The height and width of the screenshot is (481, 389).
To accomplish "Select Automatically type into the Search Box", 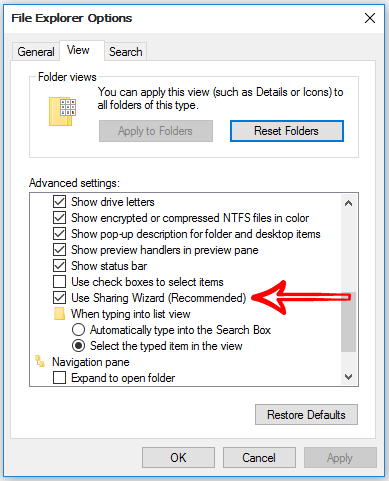I will [x=78, y=330].
